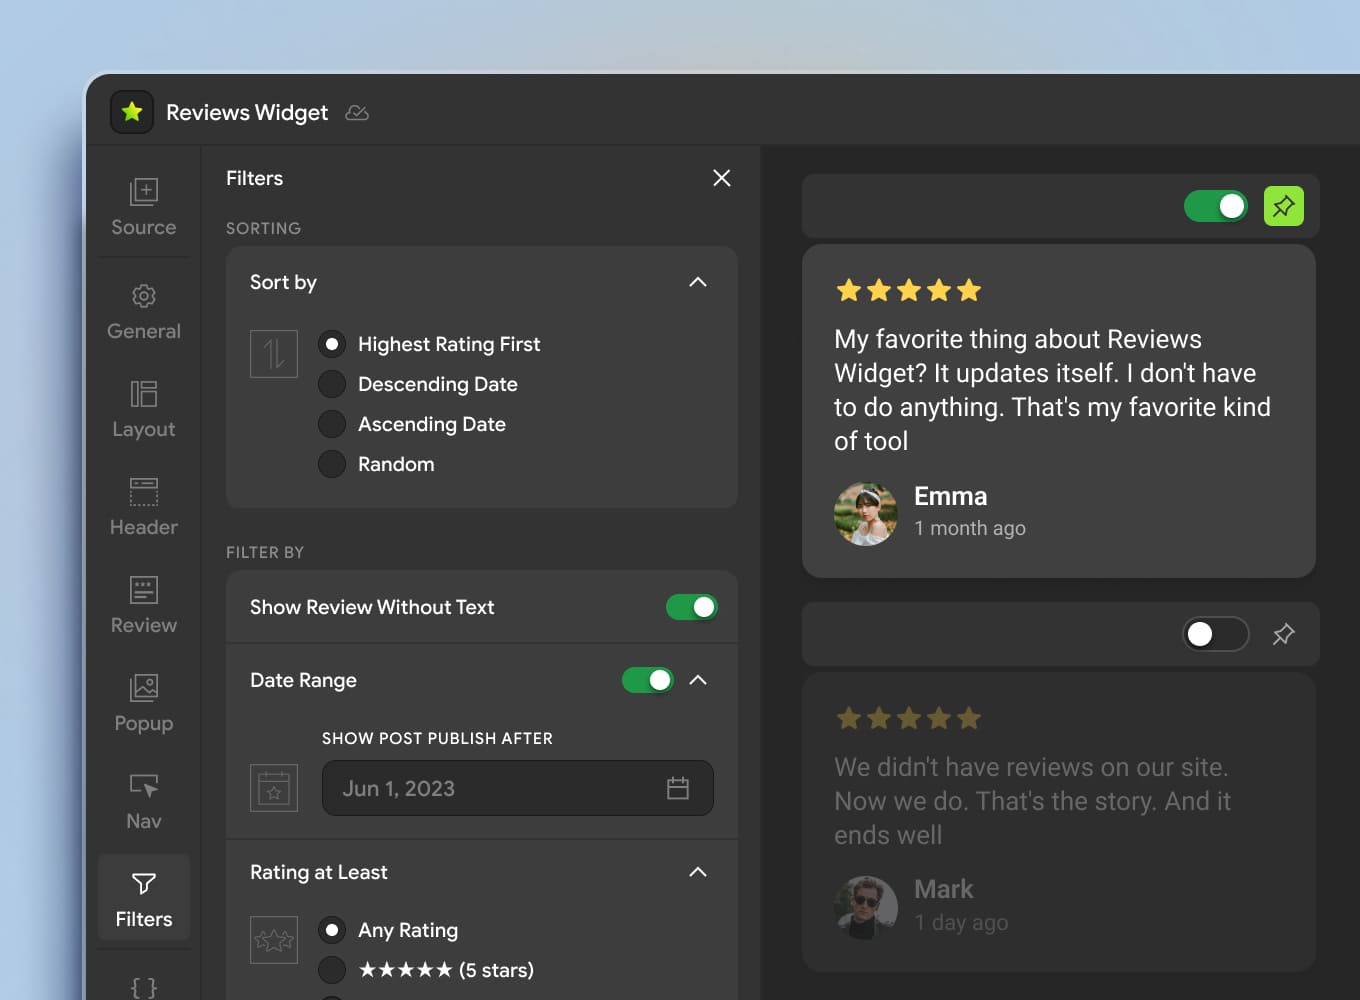This screenshot has height=1000, width=1360.
Task: Click the reviewer name Emma
Action: click(x=951, y=496)
